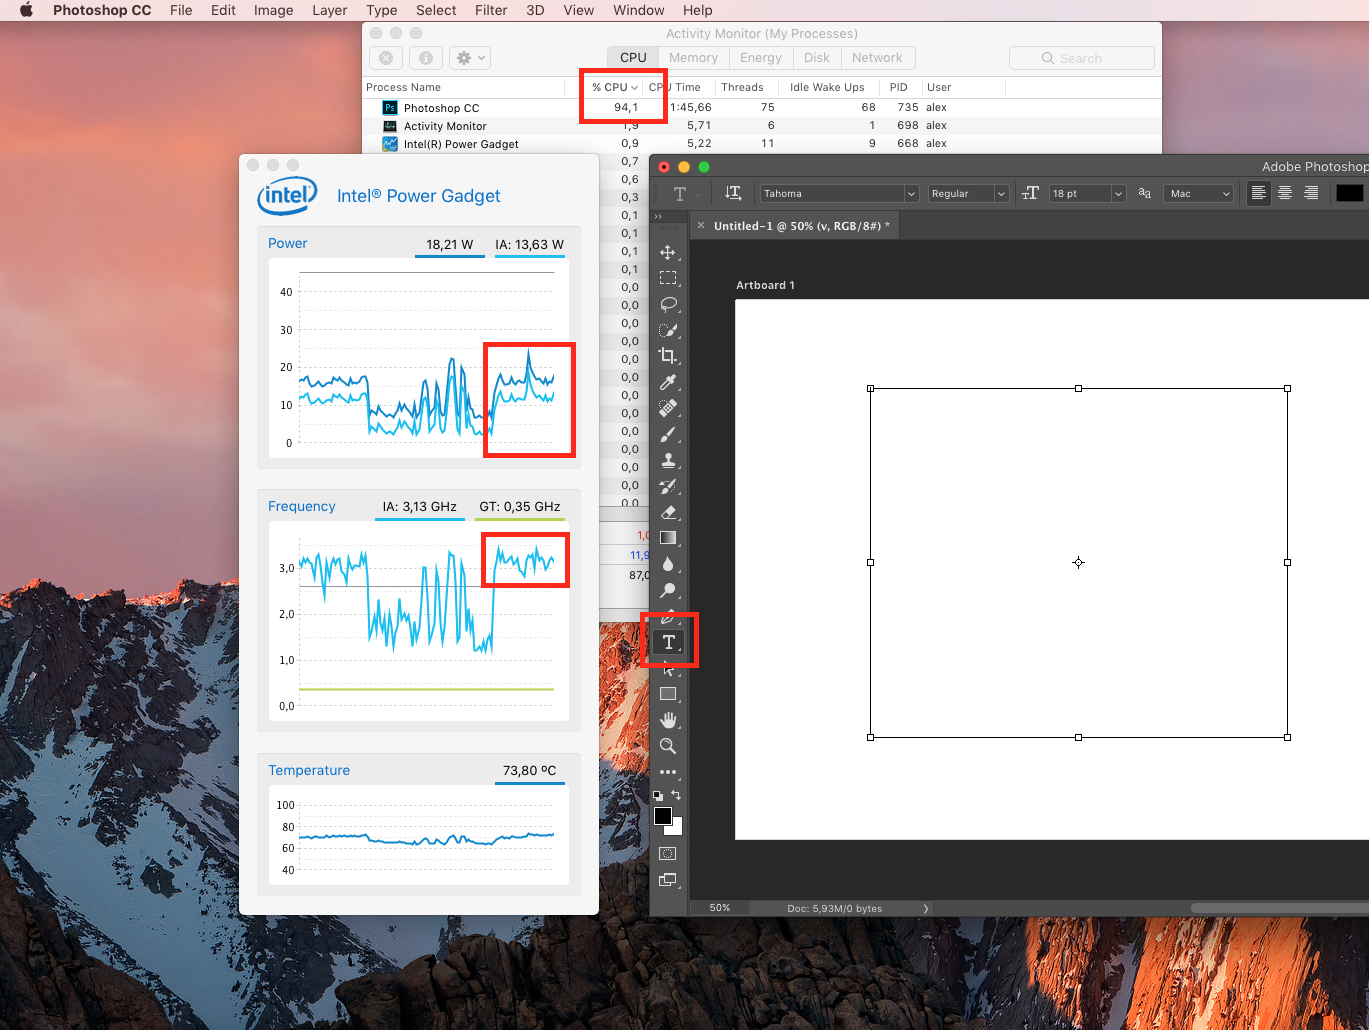Reset default foreground and background colors
Screen dimensions: 1369x1030
(x=657, y=796)
